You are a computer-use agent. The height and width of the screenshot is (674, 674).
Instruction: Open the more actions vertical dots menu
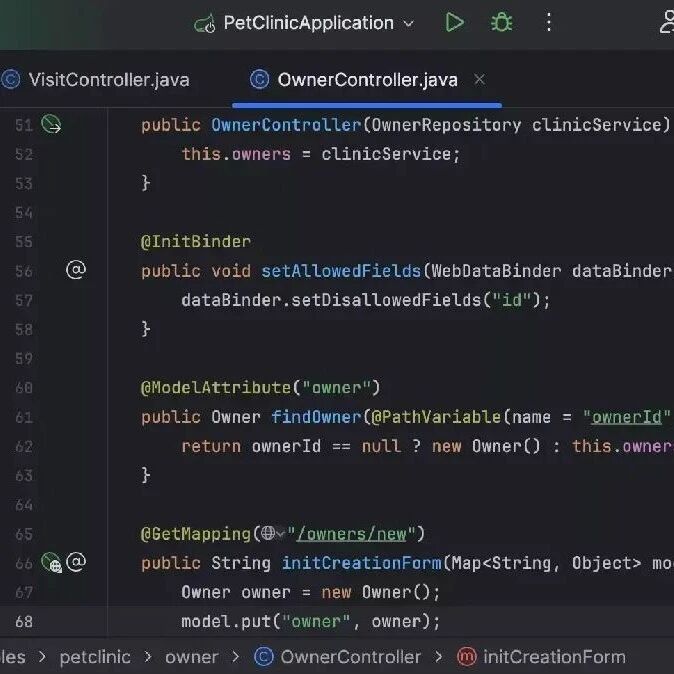pyautogui.click(x=548, y=22)
